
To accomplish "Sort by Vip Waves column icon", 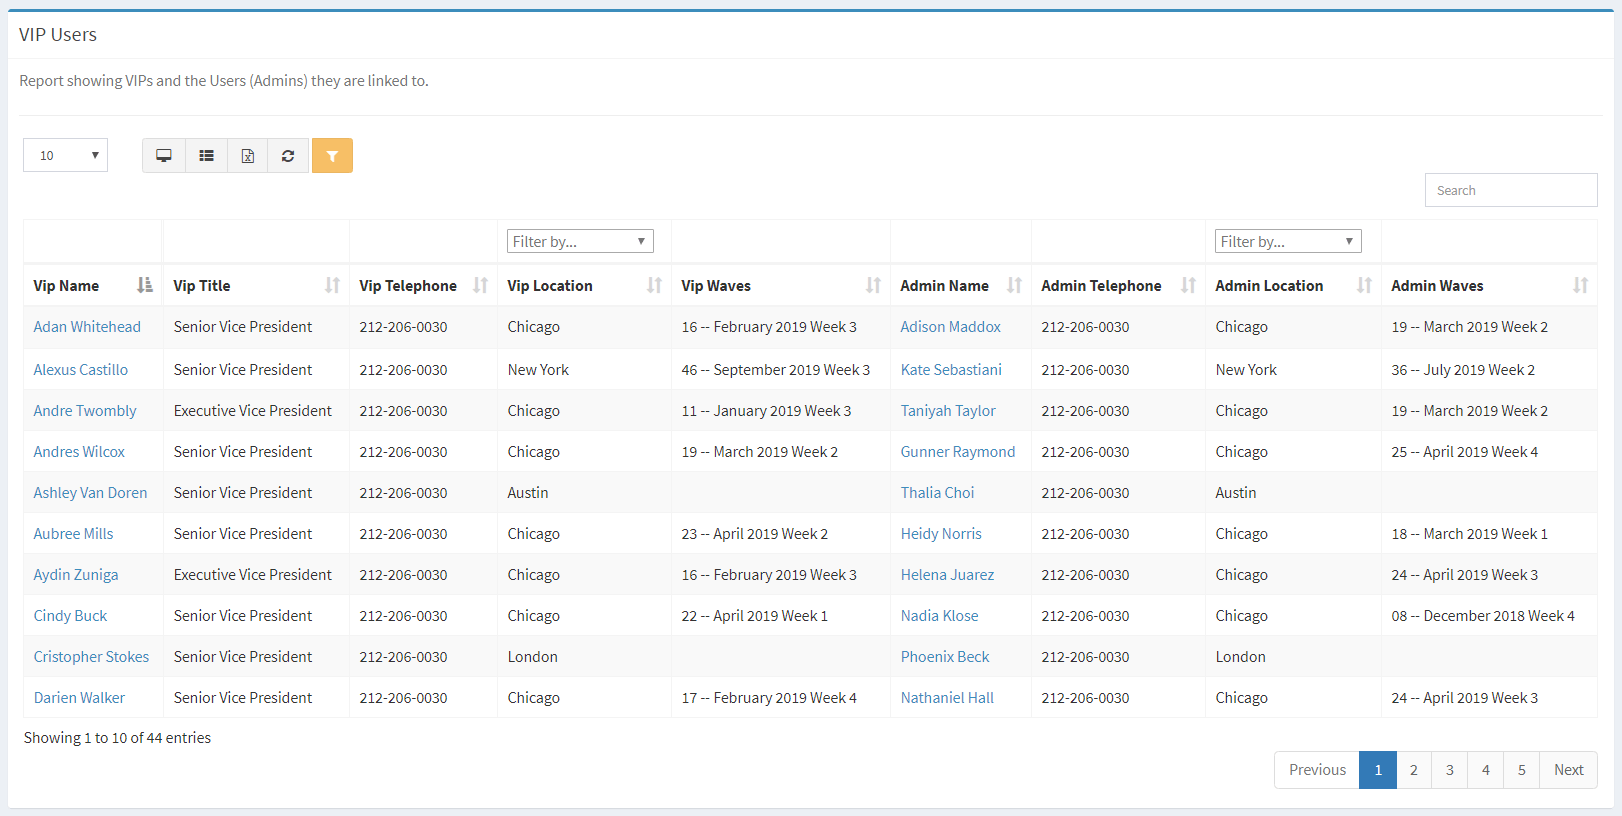I will point(873,285).
